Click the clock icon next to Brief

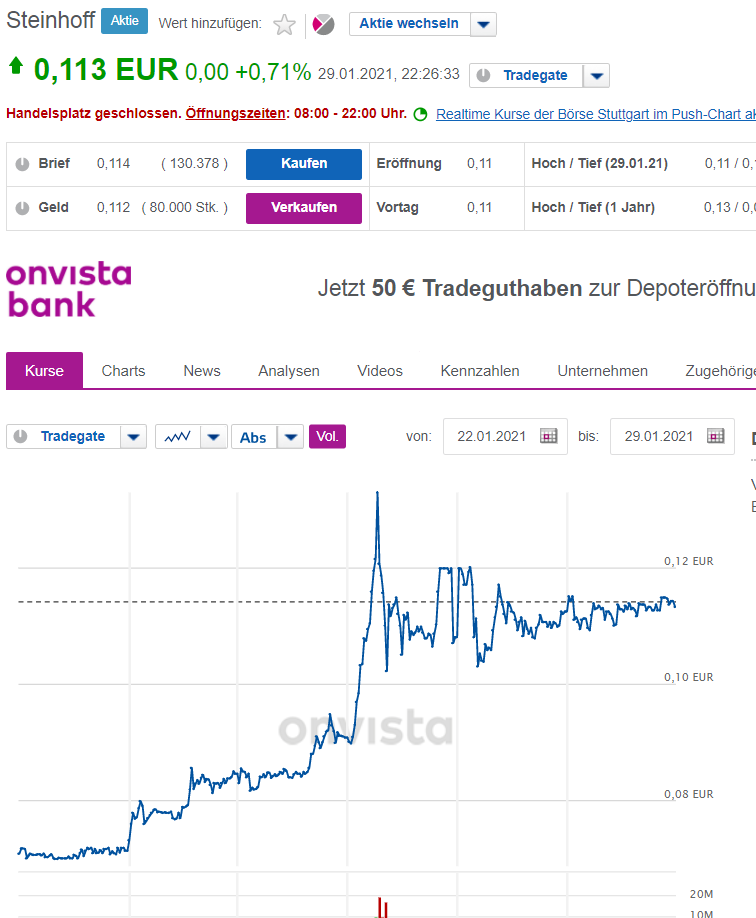tap(22, 164)
